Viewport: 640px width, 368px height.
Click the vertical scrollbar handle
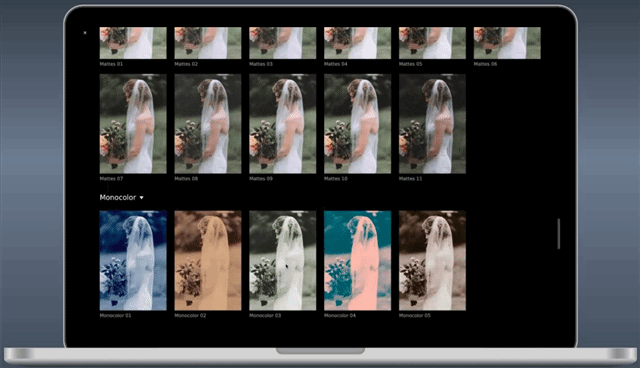[559, 234]
